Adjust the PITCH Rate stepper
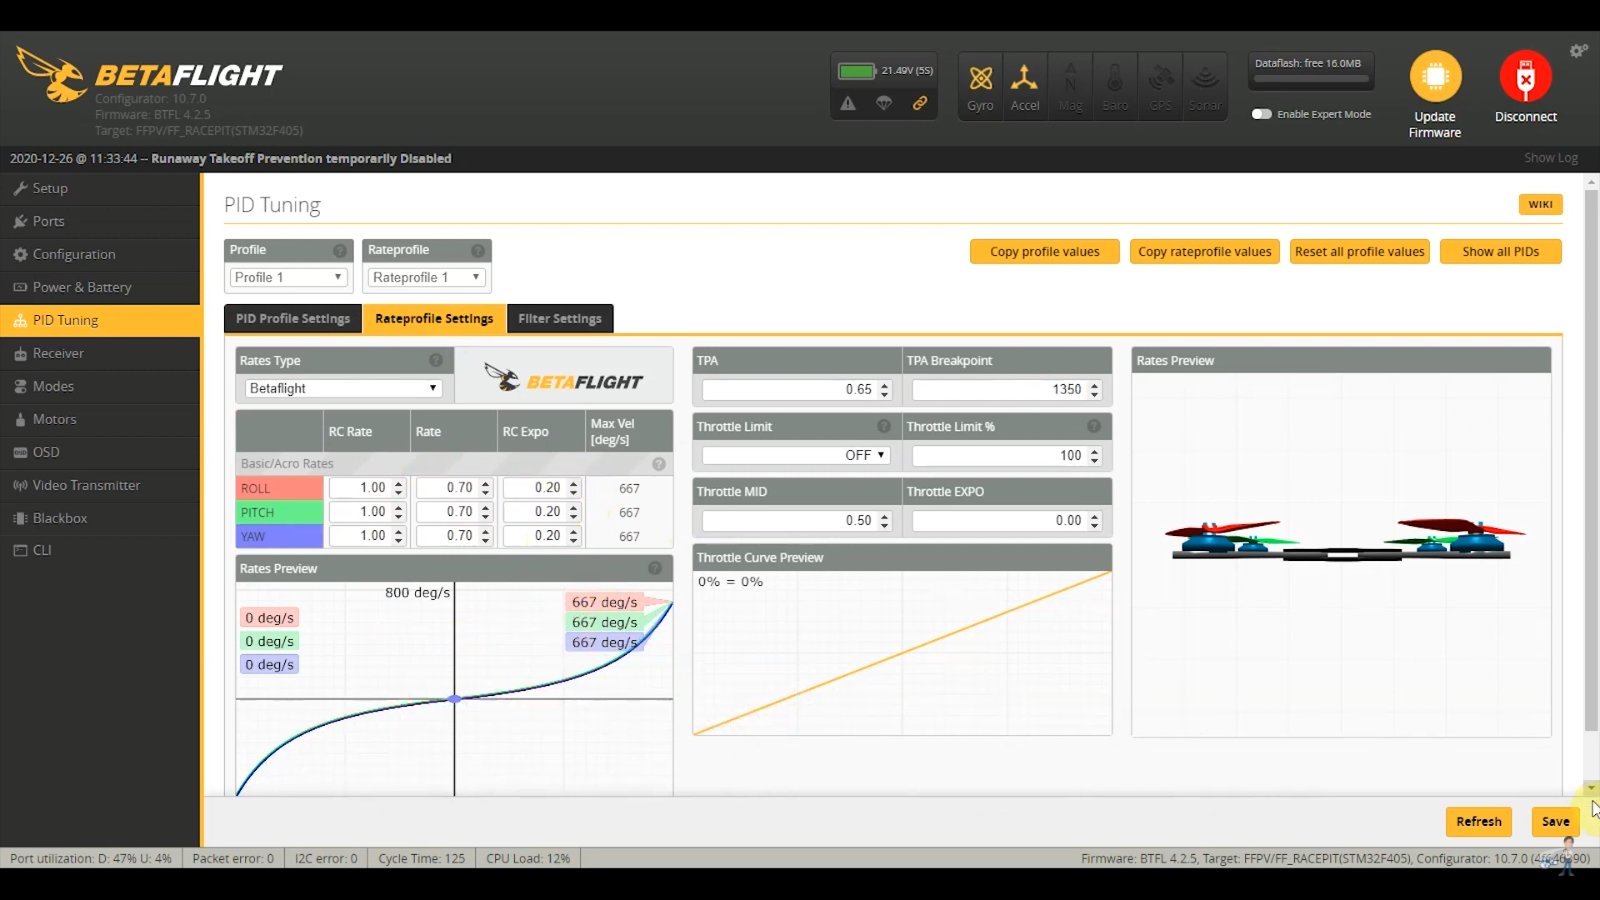The width and height of the screenshot is (1600, 900). 486,512
